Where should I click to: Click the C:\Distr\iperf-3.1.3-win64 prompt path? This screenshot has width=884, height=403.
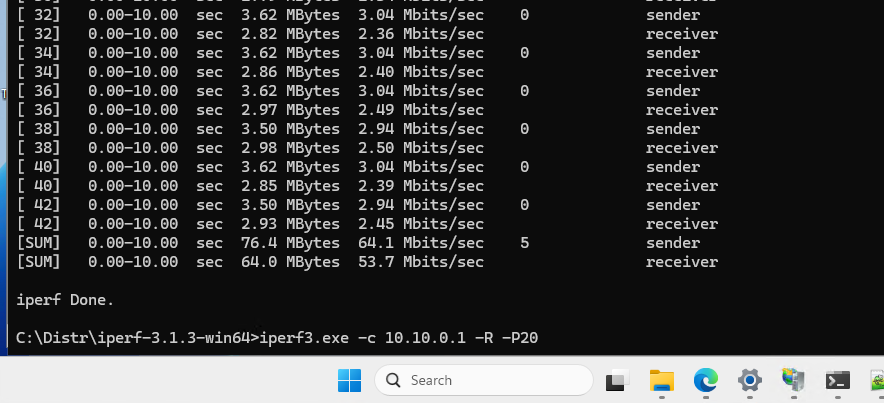(133, 337)
